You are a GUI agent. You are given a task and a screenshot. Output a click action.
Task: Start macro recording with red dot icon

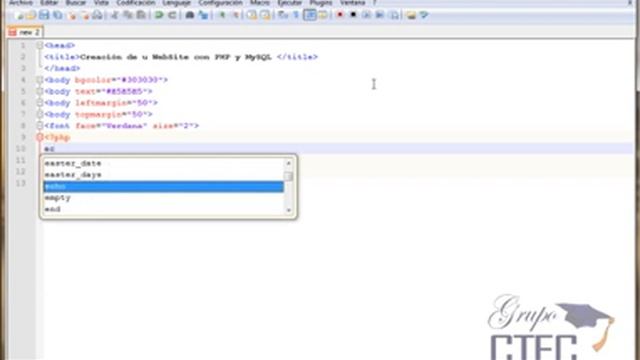340,15
